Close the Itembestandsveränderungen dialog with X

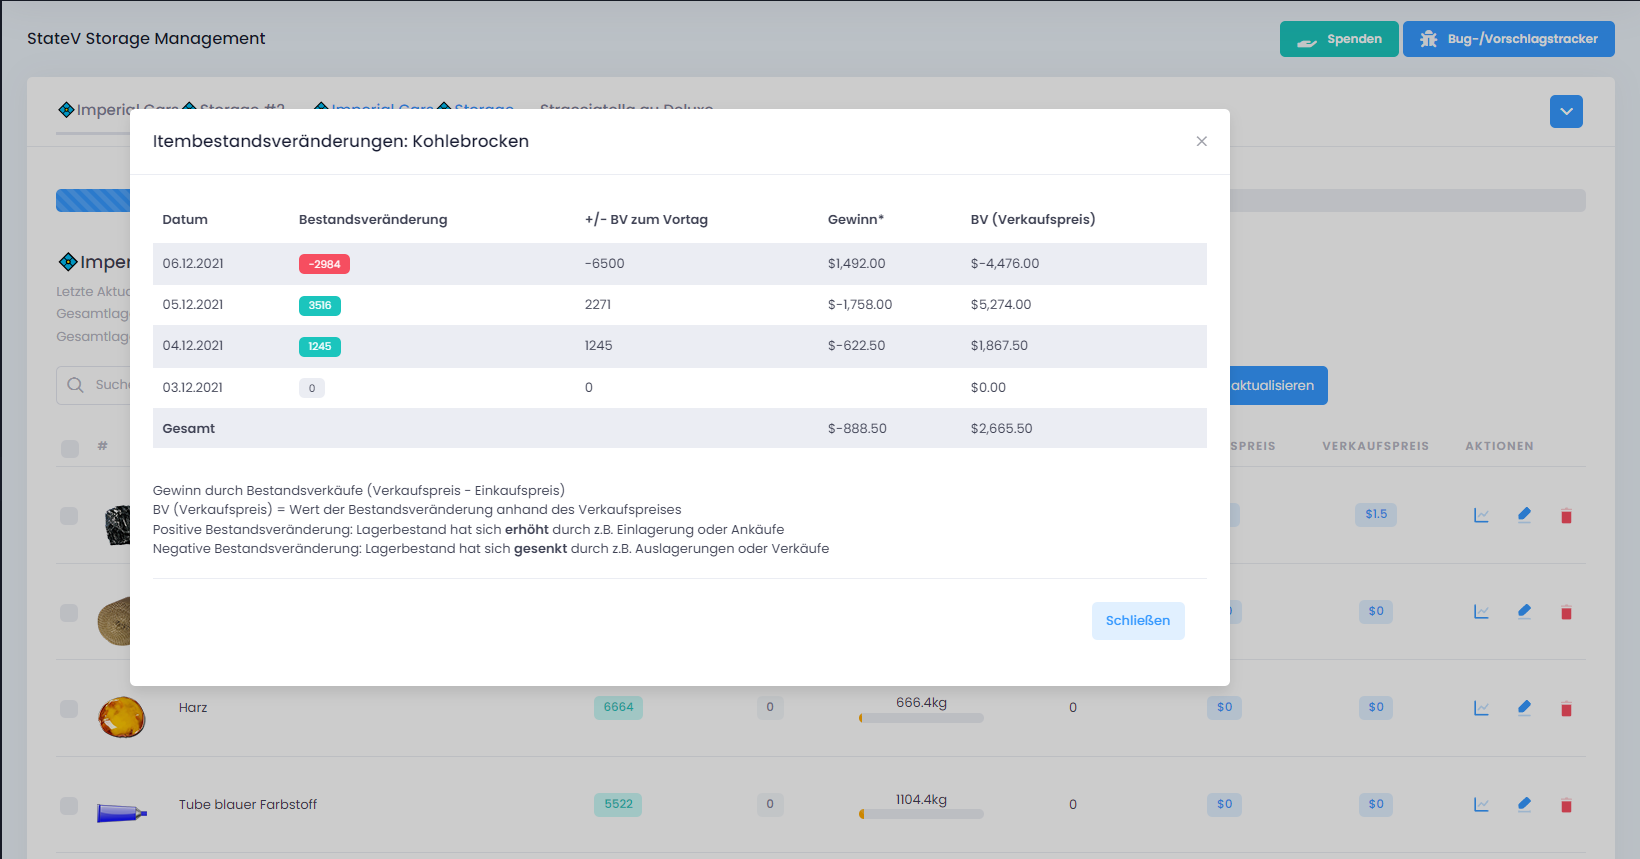point(1201,141)
